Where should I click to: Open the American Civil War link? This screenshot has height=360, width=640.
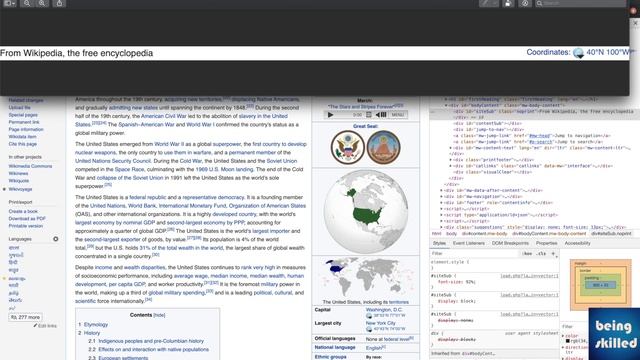pos(163,116)
